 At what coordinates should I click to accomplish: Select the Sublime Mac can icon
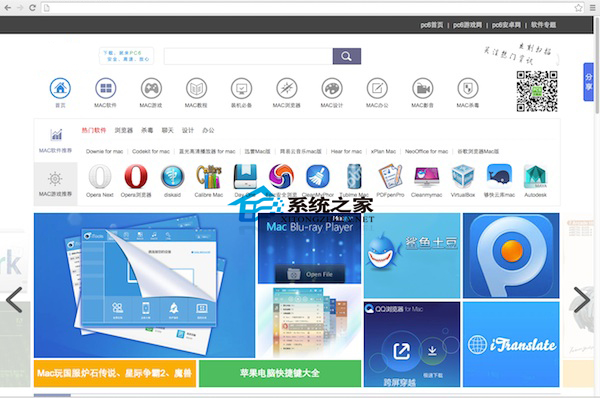coord(354,176)
